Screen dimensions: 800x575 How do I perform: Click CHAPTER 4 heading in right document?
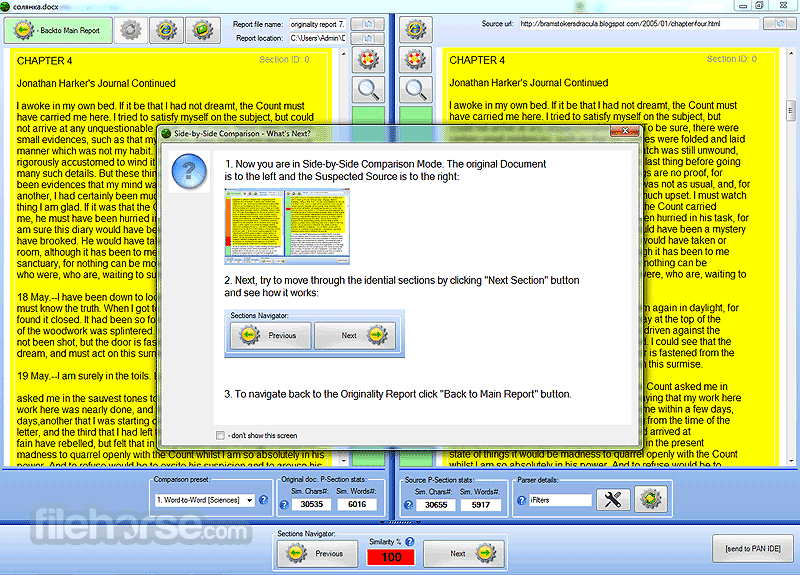[x=477, y=60]
